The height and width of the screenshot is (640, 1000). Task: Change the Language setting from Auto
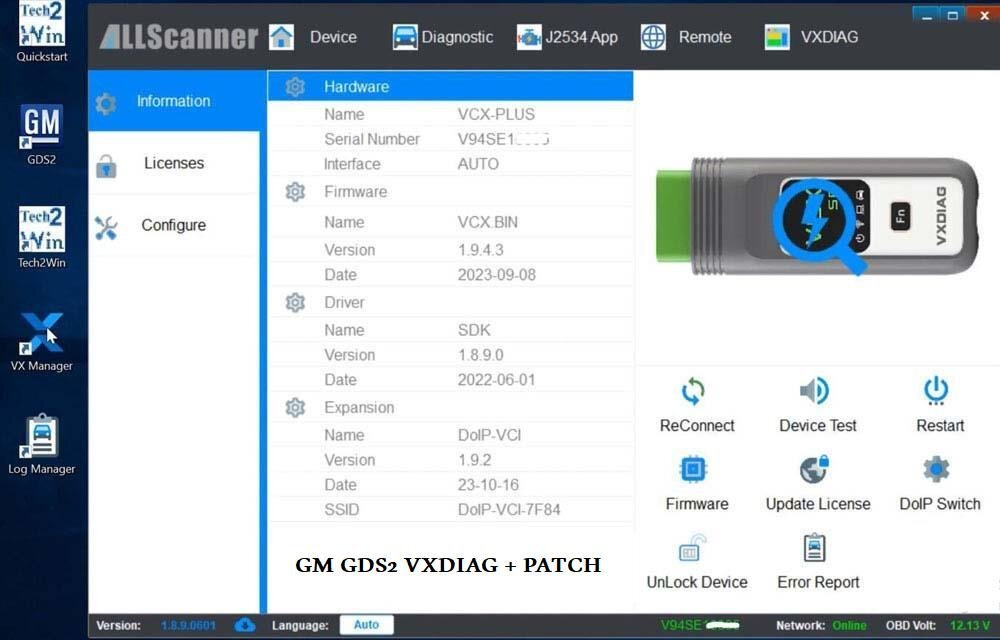click(366, 624)
